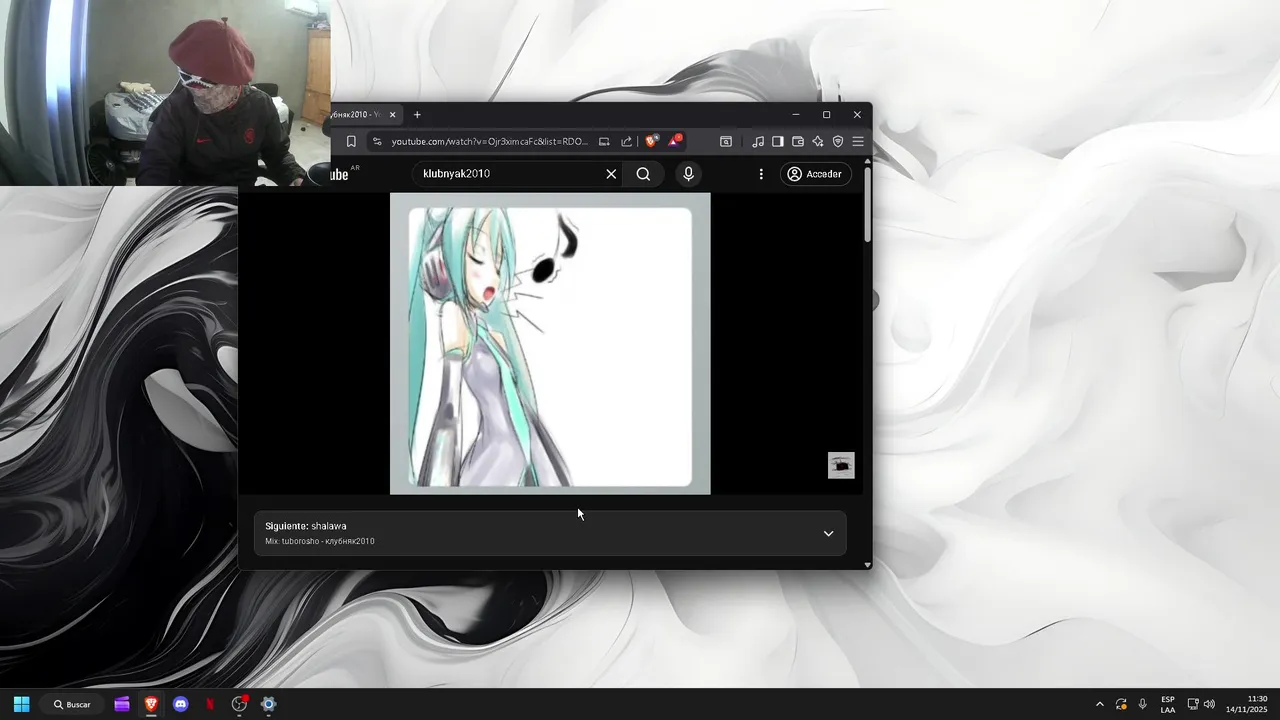Click the Brave VPN shield icon
1280x720 pixels.
point(838,142)
